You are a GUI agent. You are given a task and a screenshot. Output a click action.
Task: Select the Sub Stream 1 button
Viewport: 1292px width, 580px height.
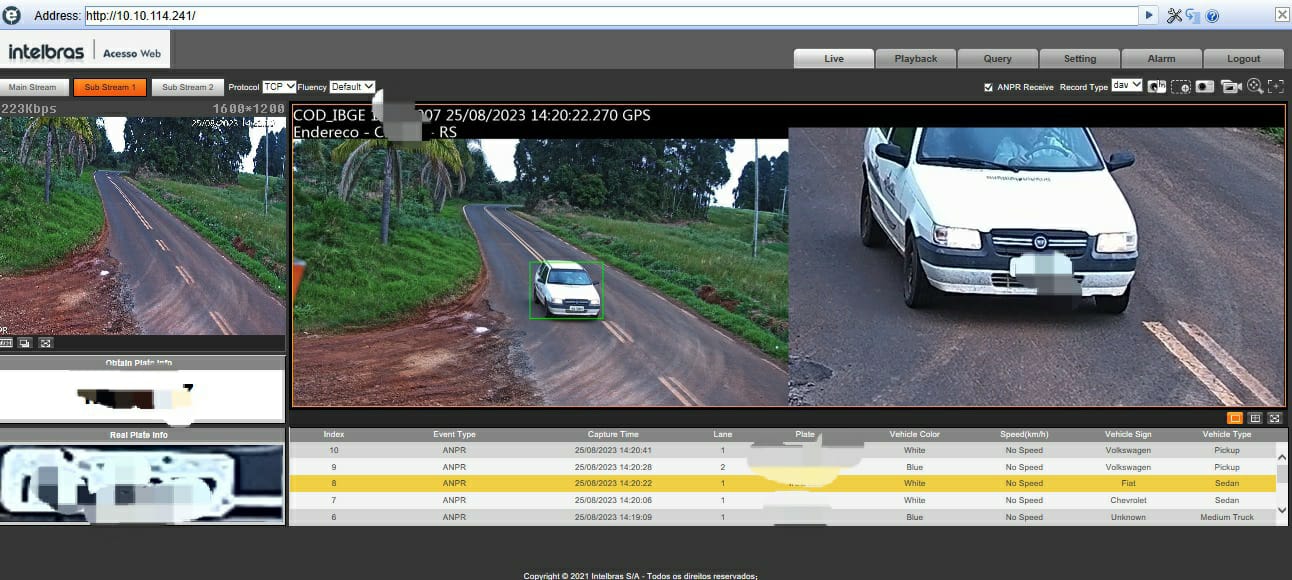pyautogui.click(x=110, y=88)
